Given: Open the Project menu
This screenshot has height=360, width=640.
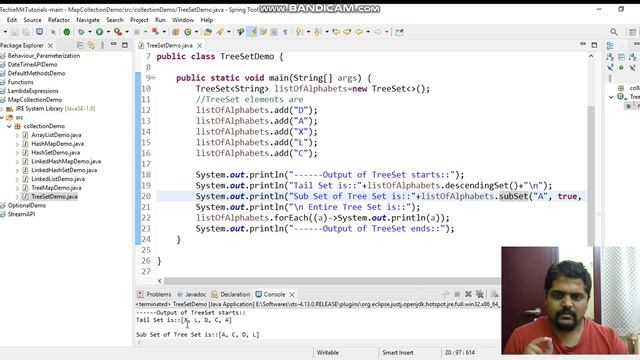Looking at the screenshot, I should tap(139, 20).
